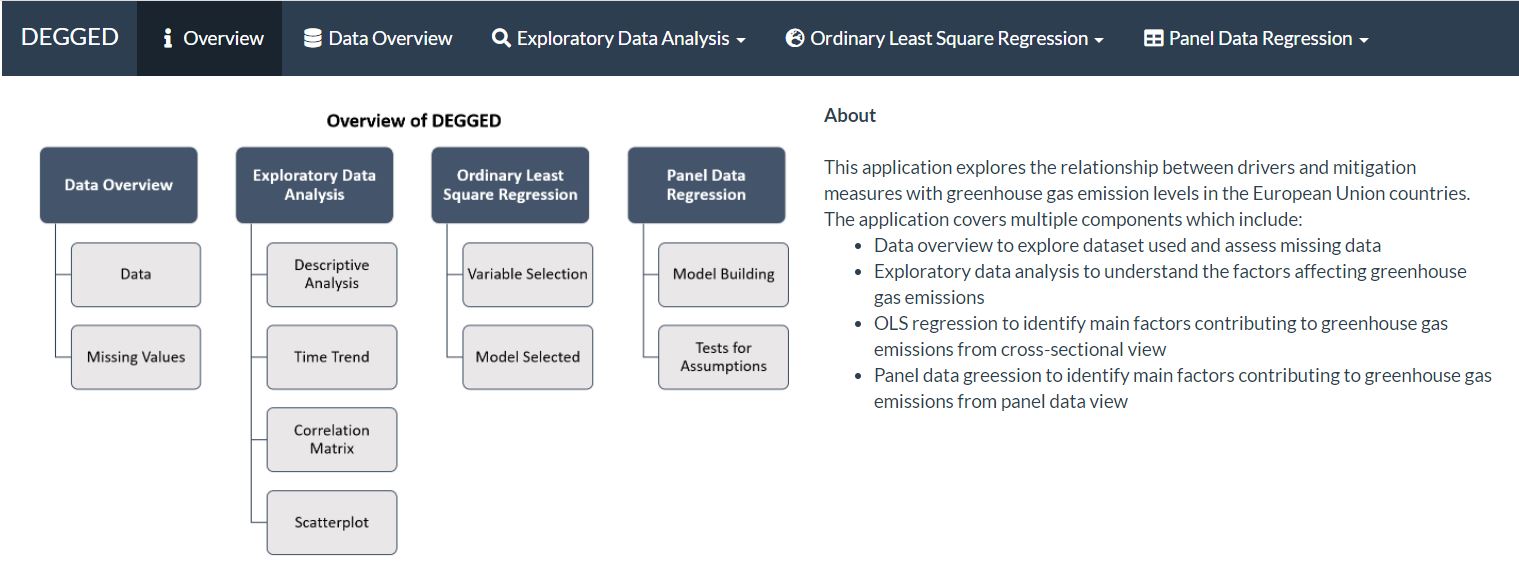
Task: Expand the Ordinary Least Square Regression caret
Action: click(x=1099, y=41)
